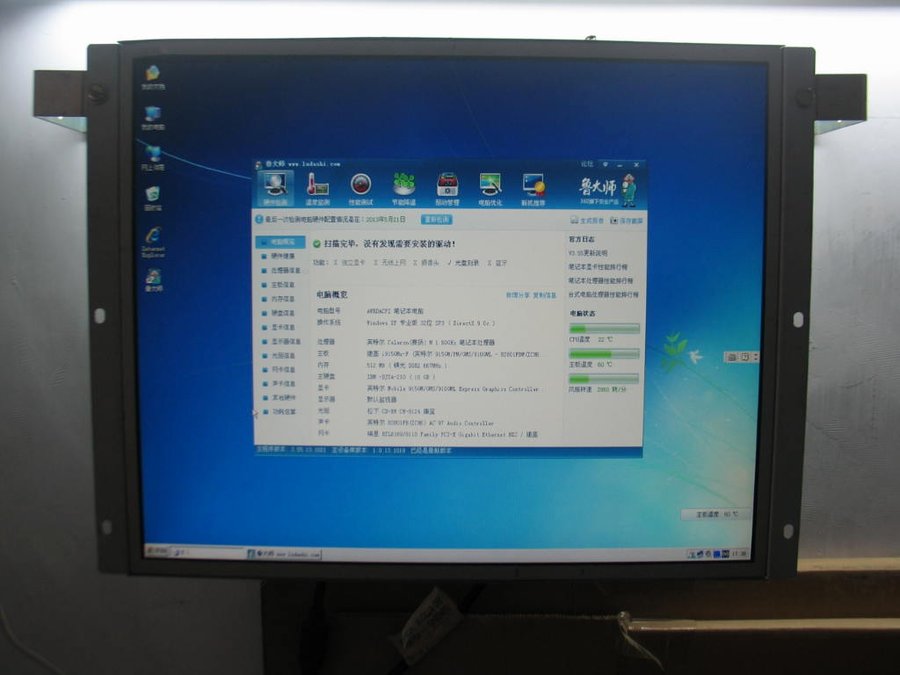
Task: Select 网卡信息 in the sidebar
Action: [280, 370]
